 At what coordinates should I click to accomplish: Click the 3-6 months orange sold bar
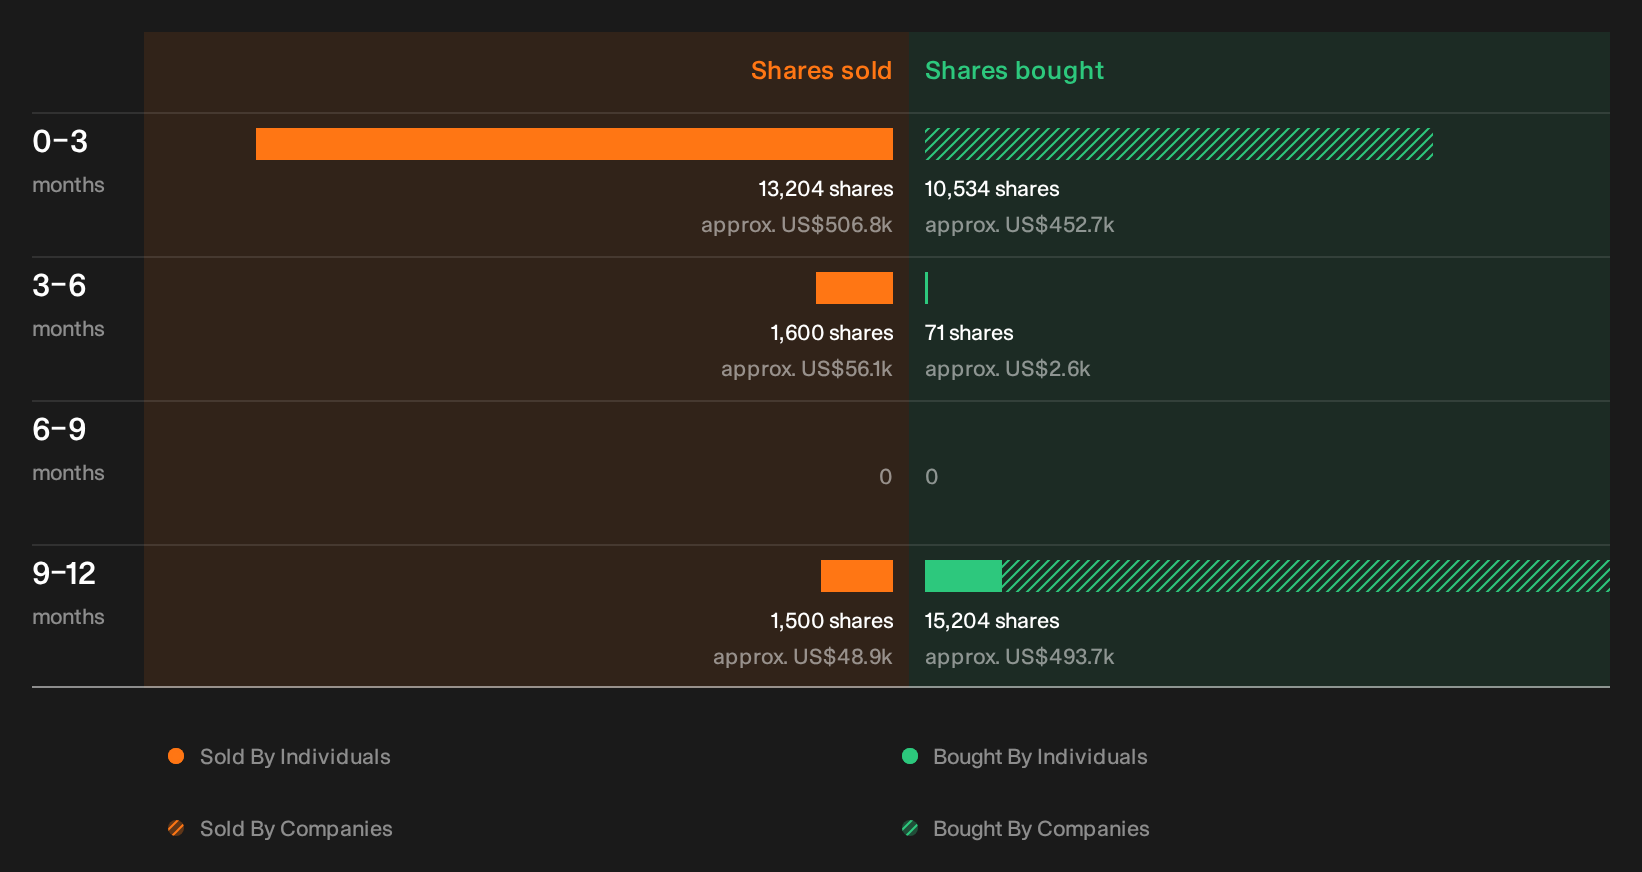854,288
